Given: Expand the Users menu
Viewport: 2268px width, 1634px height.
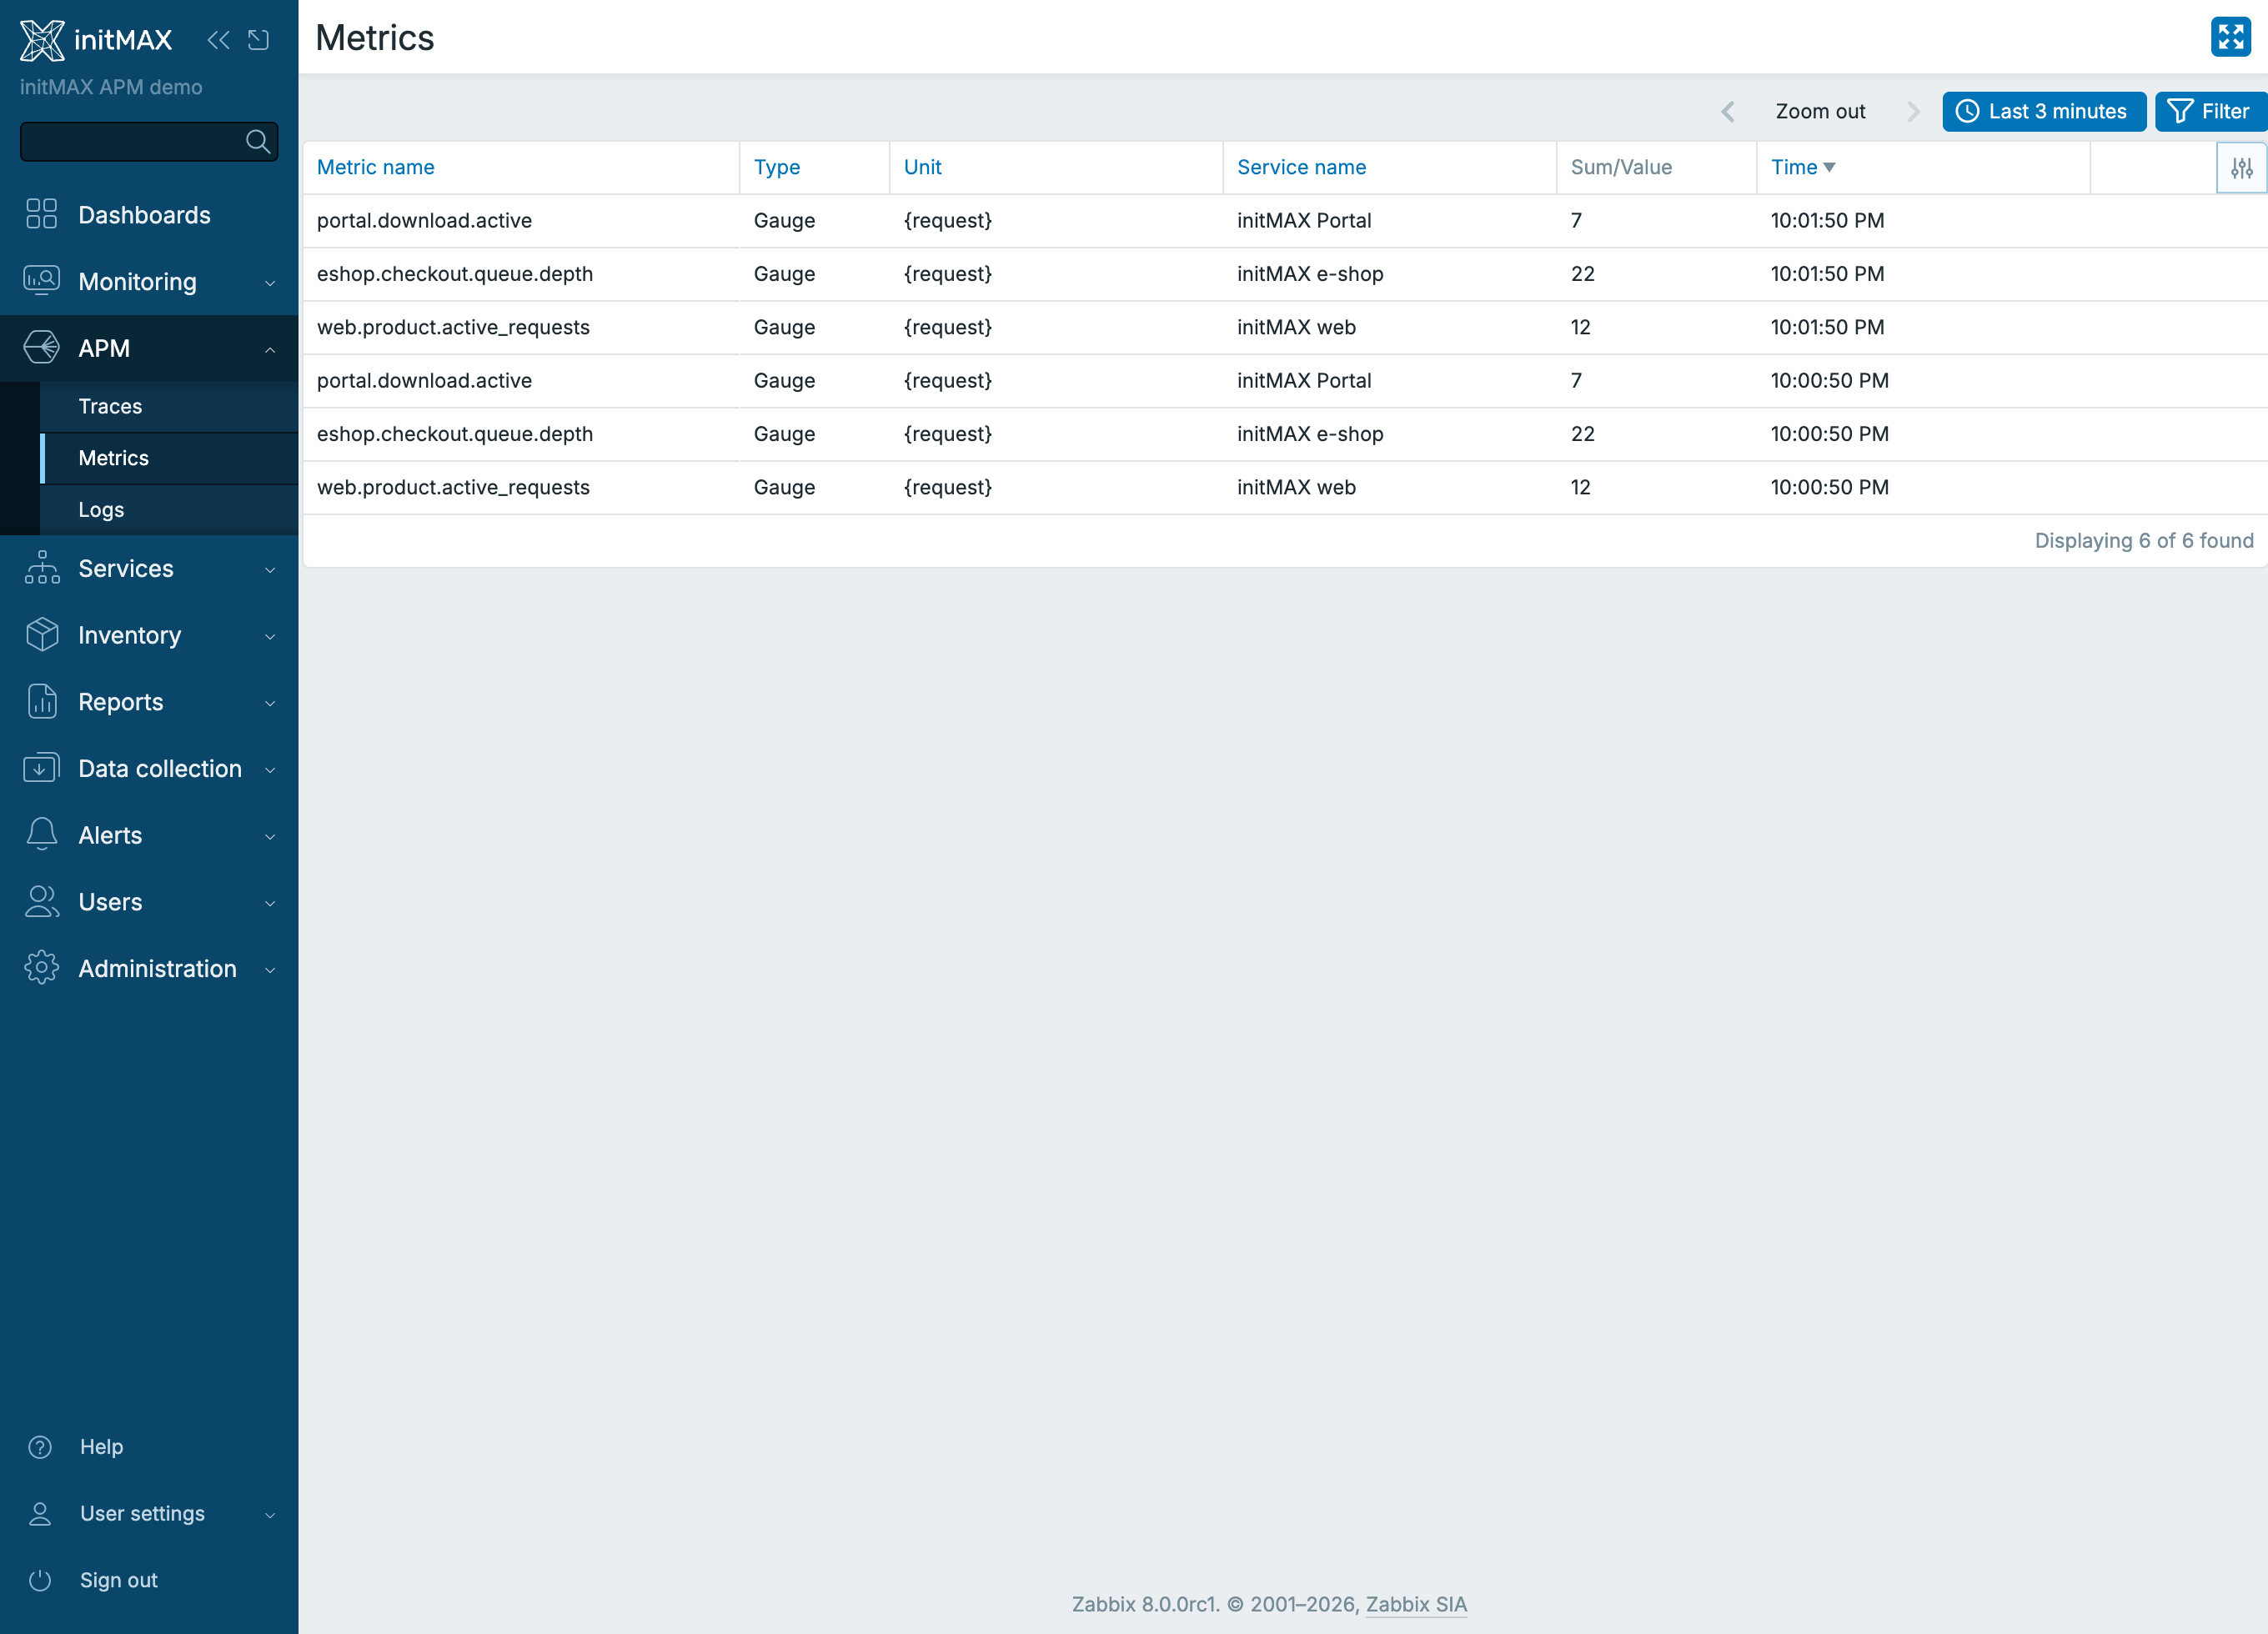Looking at the screenshot, I should point(149,902).
